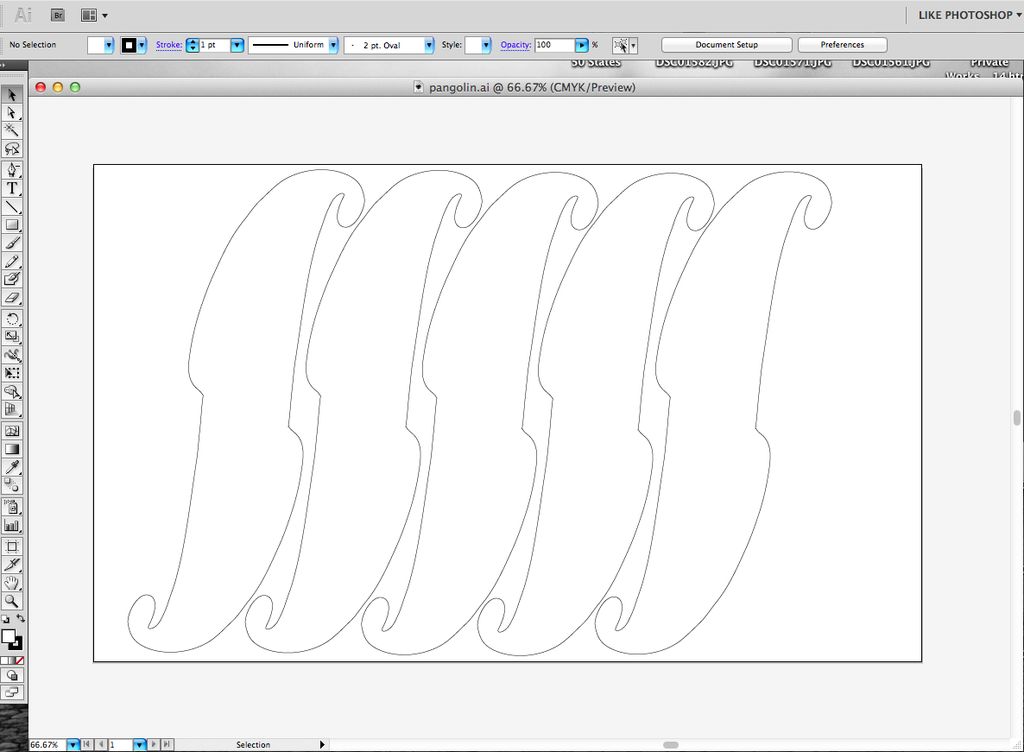
Task: Set the color to None in toolbox
Action: 19,660
